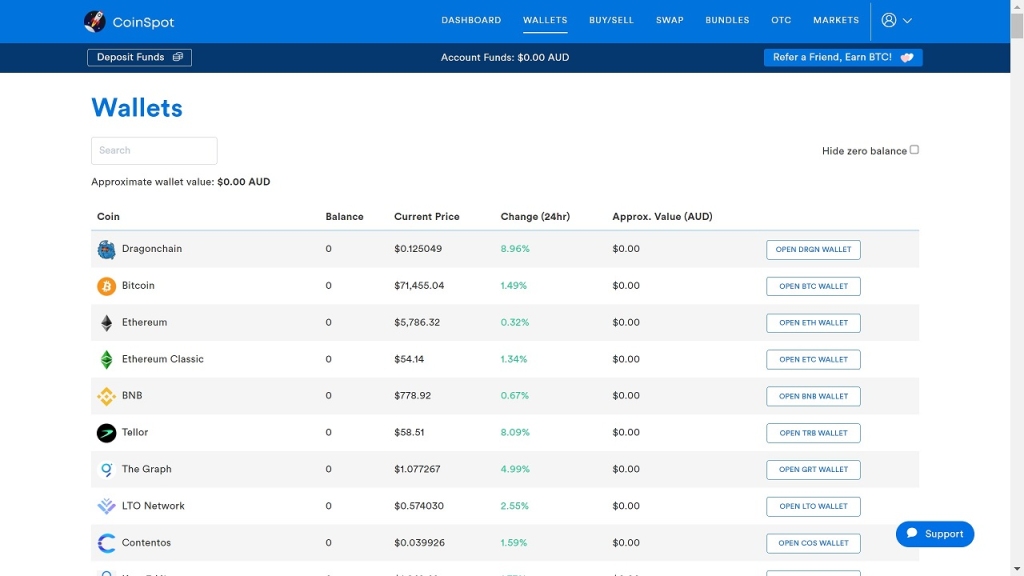Open the Markets menu item
Viewport: 1024px width, 576px height.
click(836, 20)
